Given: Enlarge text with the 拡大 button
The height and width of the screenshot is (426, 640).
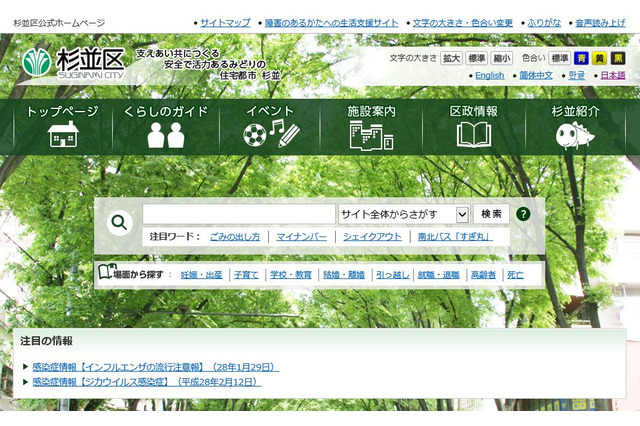Looking at the screenshot, I should click(451, 58).
